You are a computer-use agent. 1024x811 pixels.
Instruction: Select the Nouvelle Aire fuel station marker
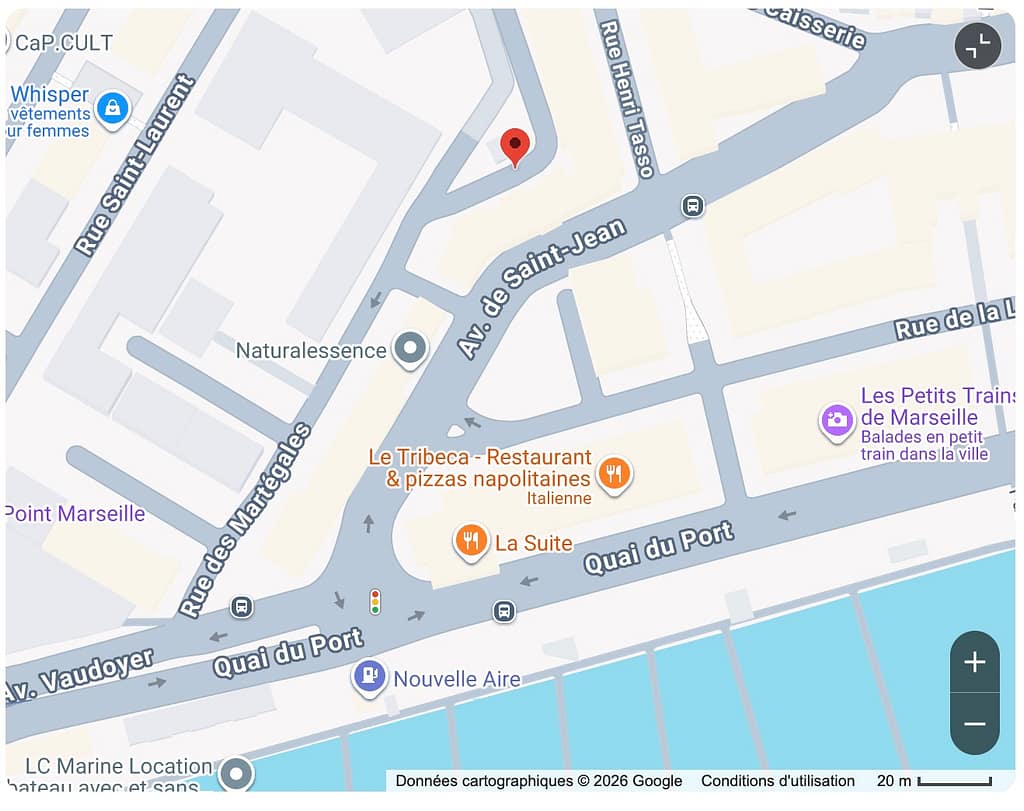coord(369,676)
